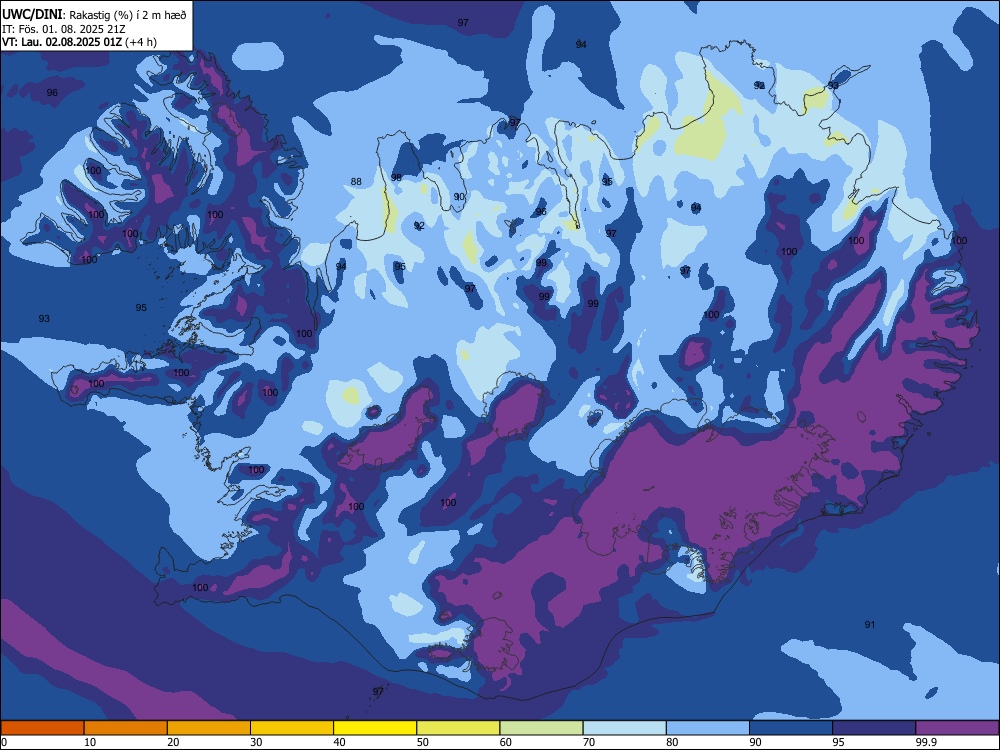Image resolution: width=1000 pixels, height=750 pixels.
Task: Click the 0–10 % dark orange legend swatch
Action: pyautogui.click(x=42, y=728)
